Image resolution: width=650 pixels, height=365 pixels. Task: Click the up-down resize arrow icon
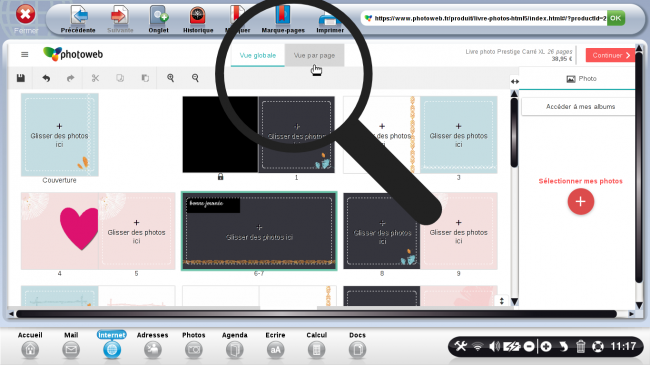pyautogui.click(x=502, y=301)
